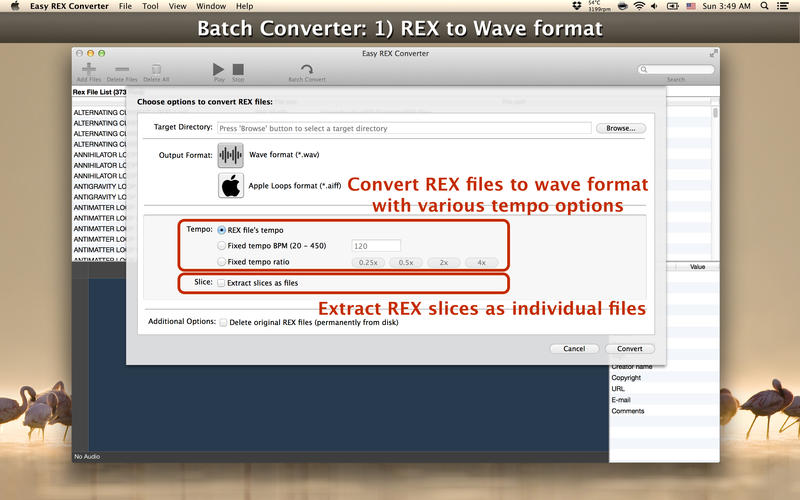
Task: Choose the 4x tempo ratio
Action: pos(481,262)
